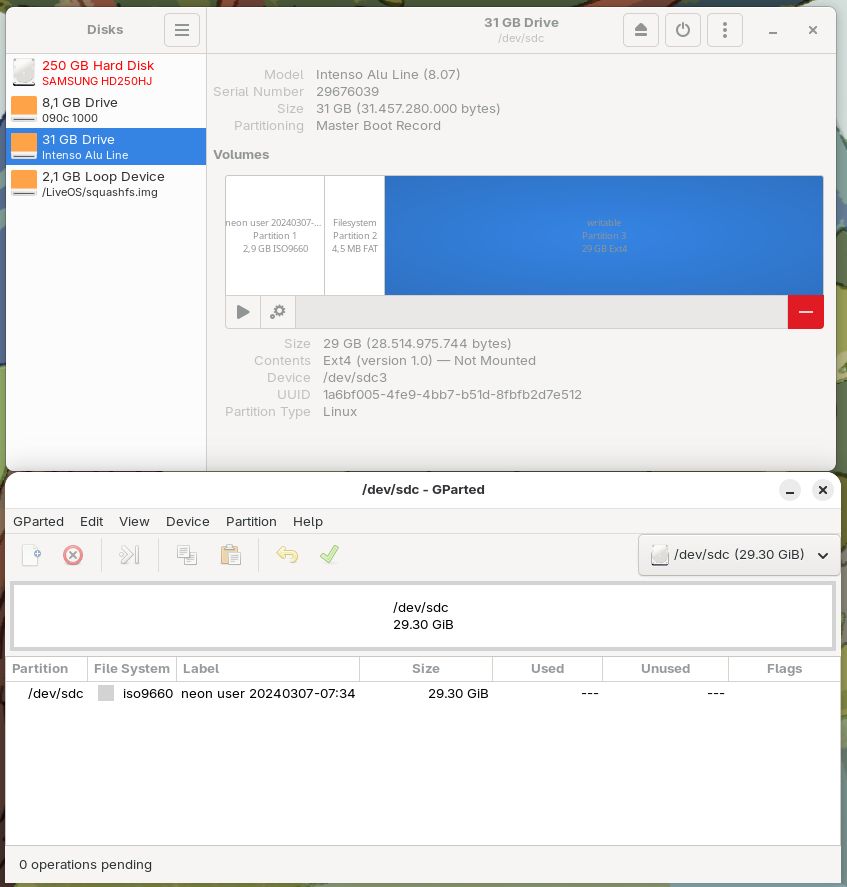Click 0 operations pending status
The height and width of the screenshot is (887, 847).
pos(85,864)
